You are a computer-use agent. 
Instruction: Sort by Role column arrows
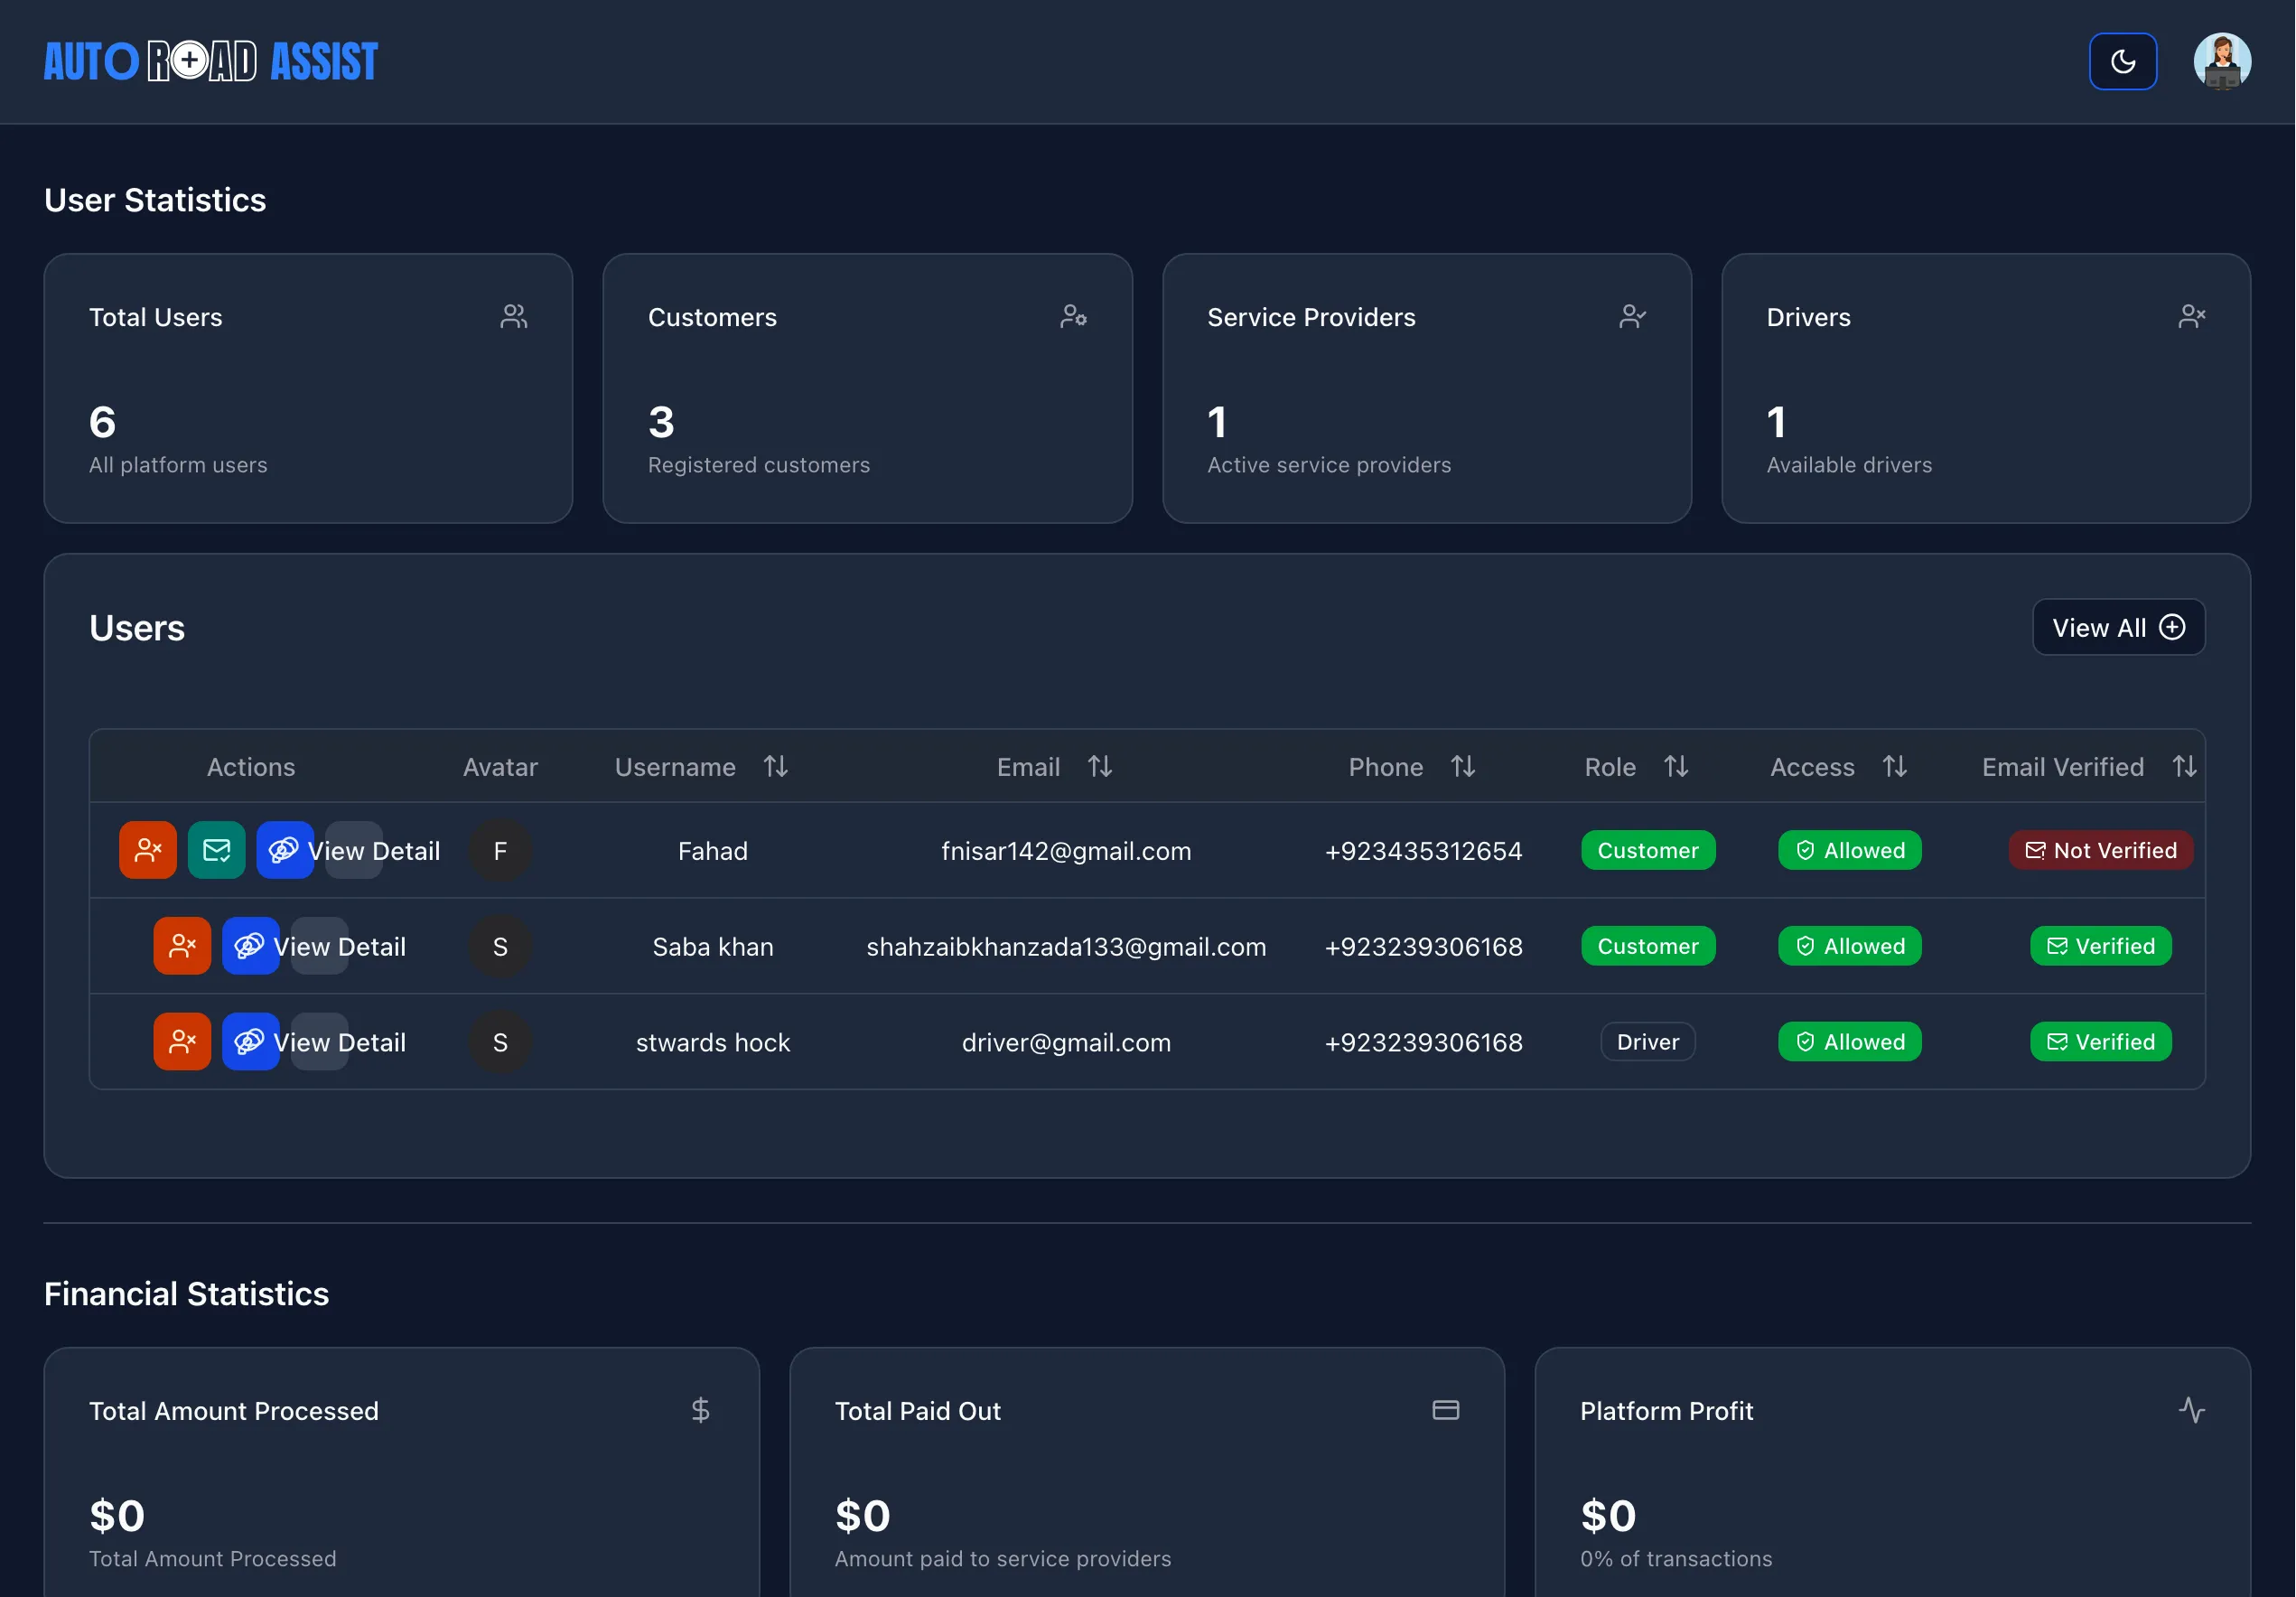pyautogui.click(x=1676, y=767)
